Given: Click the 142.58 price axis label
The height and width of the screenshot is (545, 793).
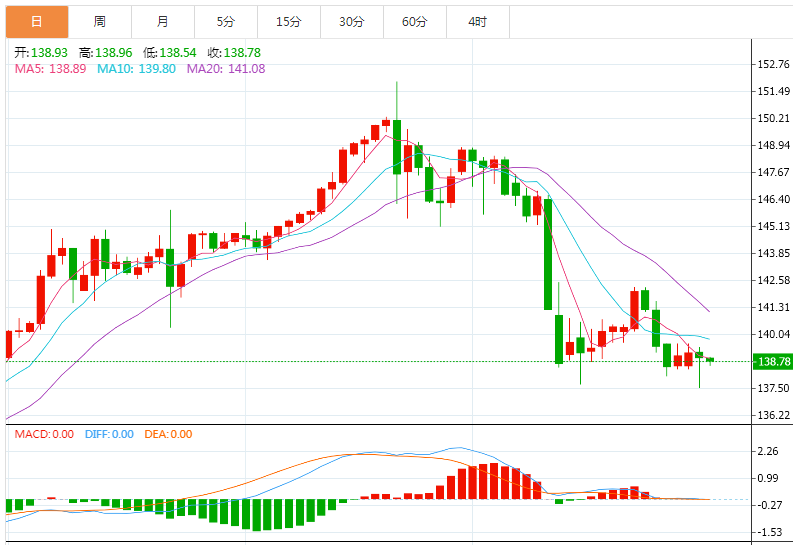Looking at the screenshot, I should tap(773, 280).
